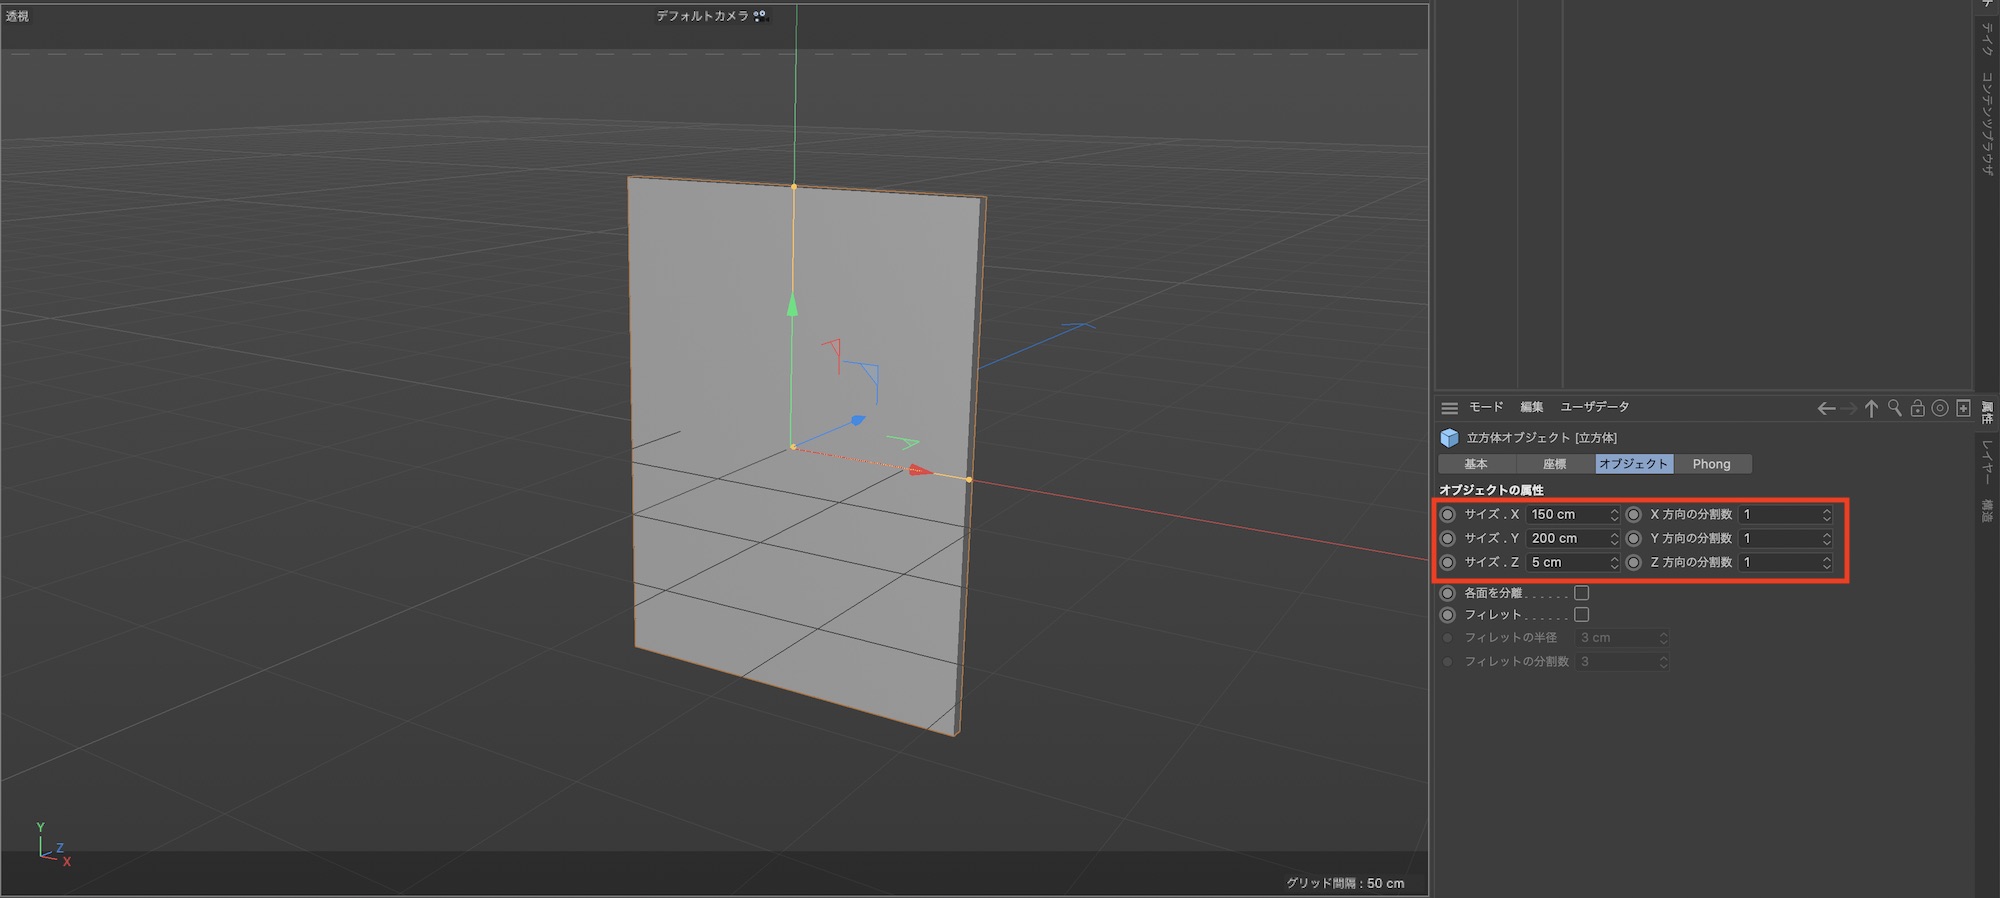The width and height of the screenshot is (2000, 898).
Task: Enable the フィレット checkbox
Action: (x=1581, y=615)
